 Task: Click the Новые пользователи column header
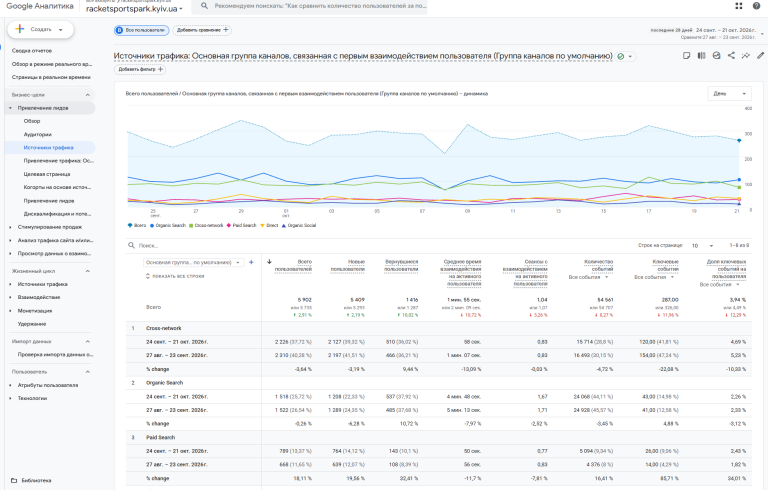[347, 266]
